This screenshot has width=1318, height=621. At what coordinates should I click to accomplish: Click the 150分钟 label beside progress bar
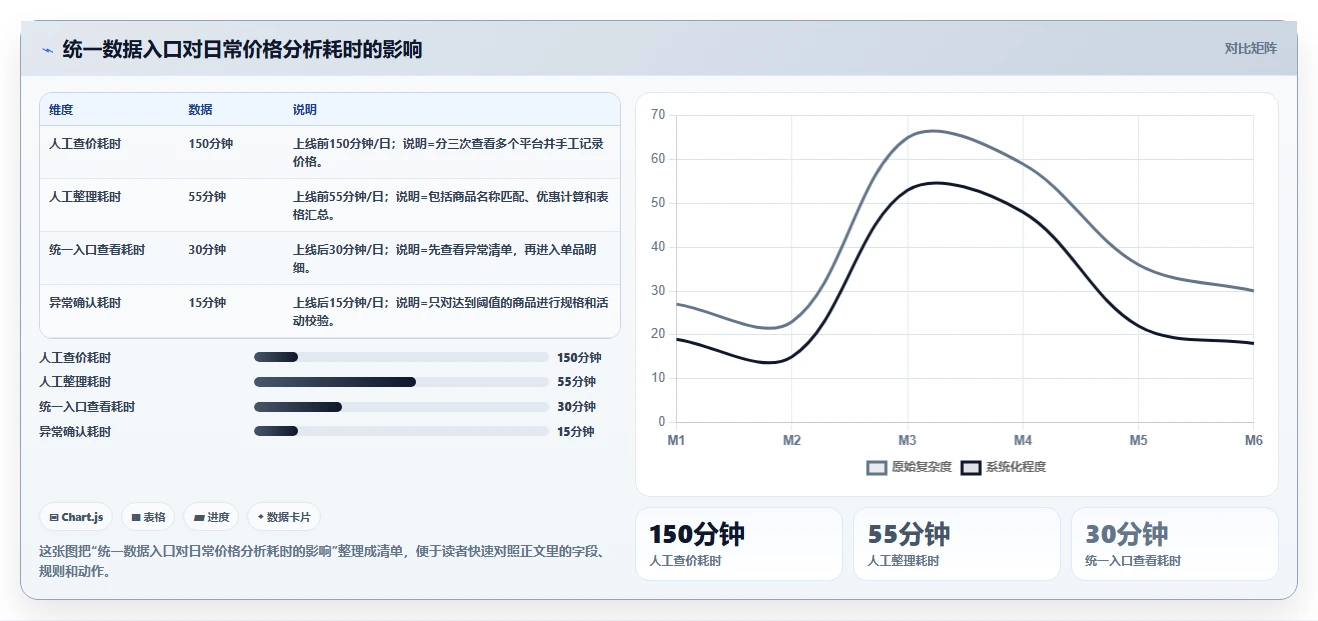coord(579,357)
